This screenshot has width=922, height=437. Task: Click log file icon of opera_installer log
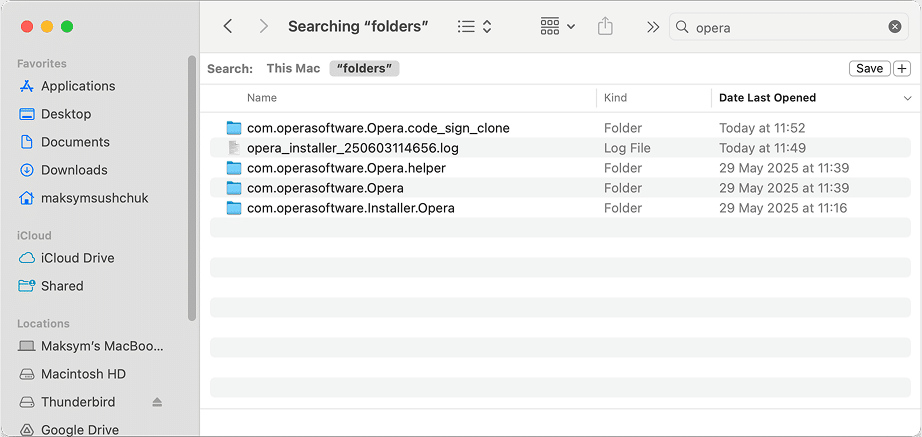coord(234,148)
